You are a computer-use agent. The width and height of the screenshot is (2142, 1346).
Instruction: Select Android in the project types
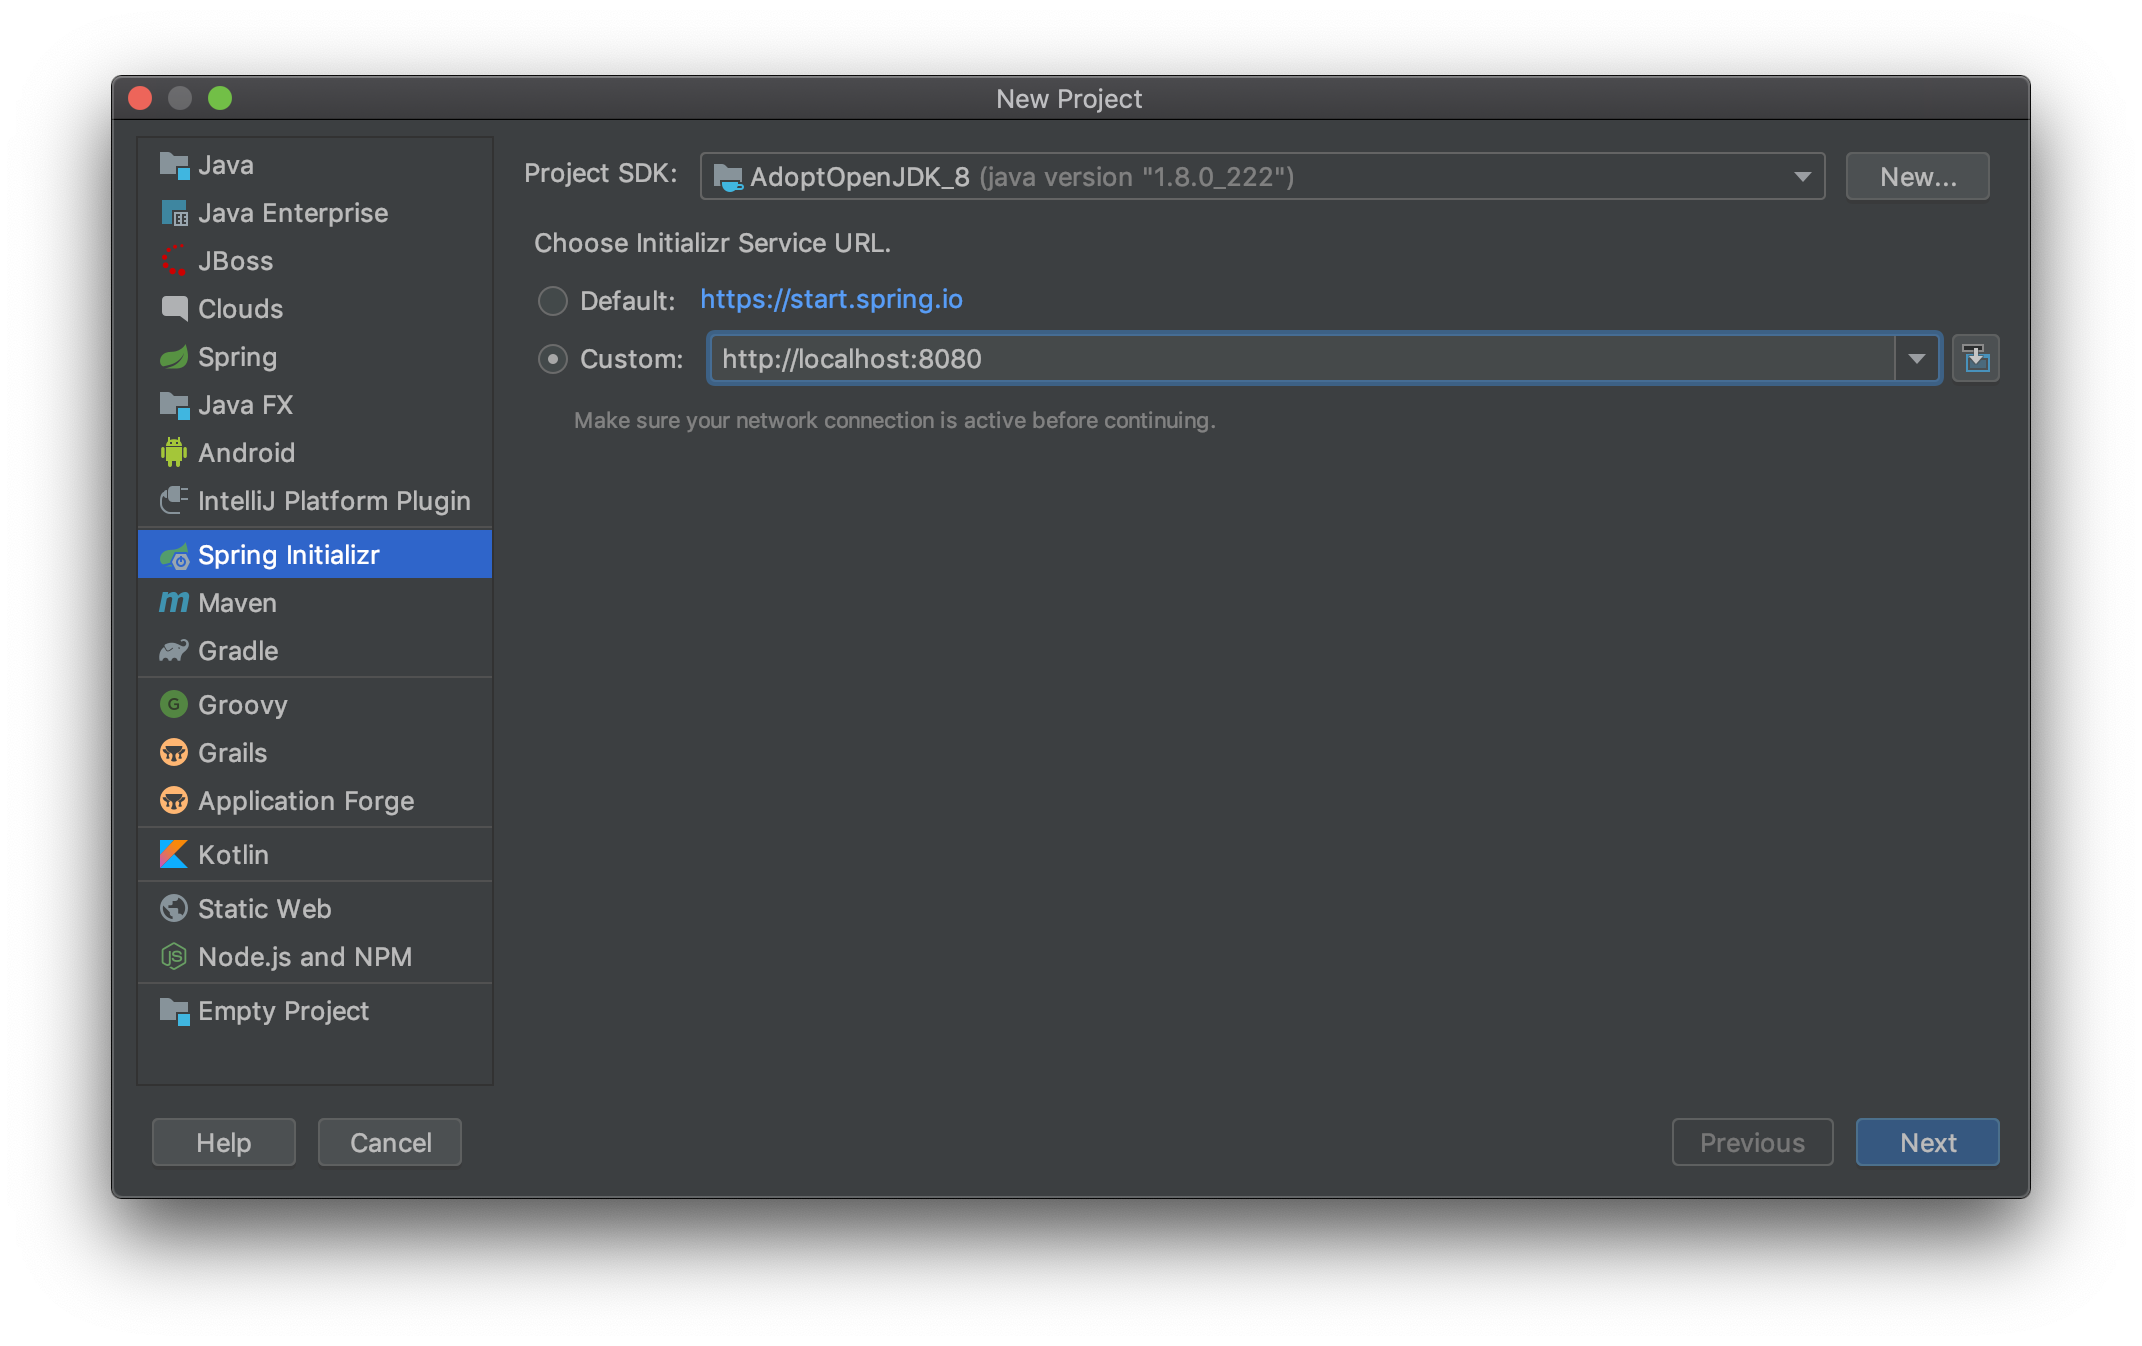tap(315, 453)
